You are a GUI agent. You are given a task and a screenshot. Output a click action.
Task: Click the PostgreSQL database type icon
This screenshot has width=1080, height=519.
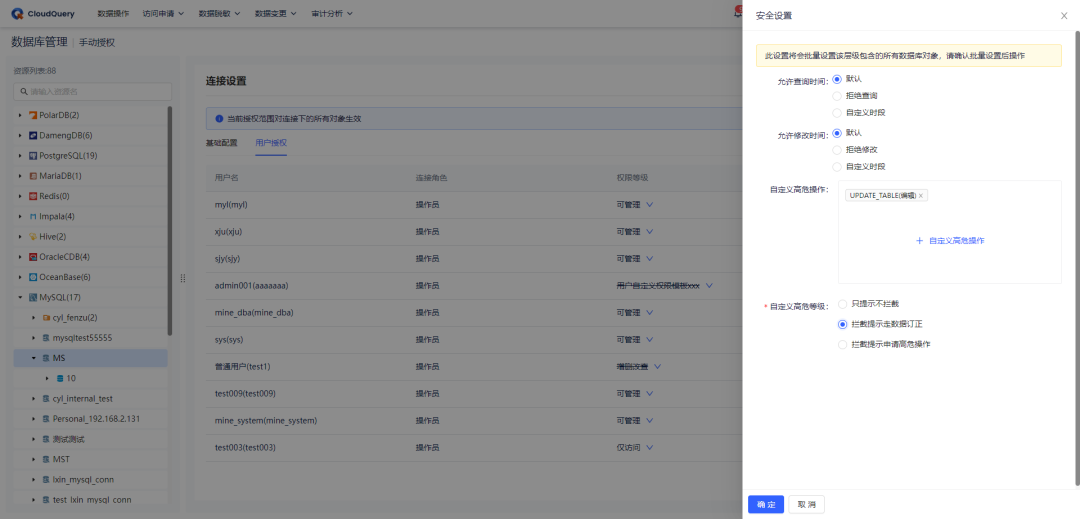[x=32, y=156]
